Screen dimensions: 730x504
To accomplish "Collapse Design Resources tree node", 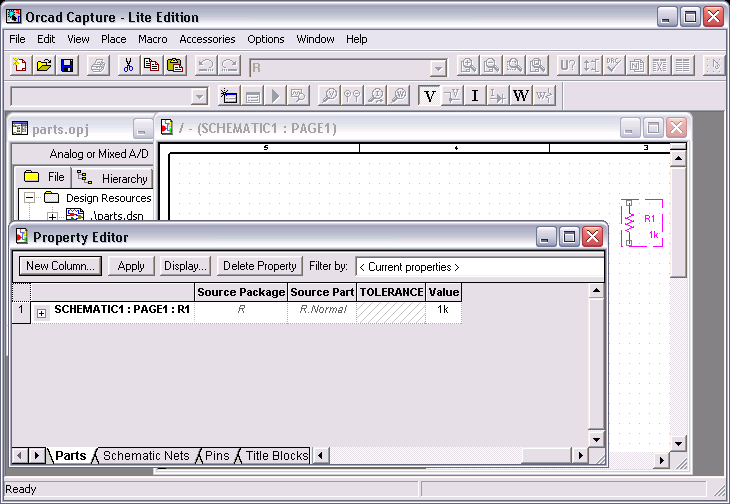I will coord(29,198).
